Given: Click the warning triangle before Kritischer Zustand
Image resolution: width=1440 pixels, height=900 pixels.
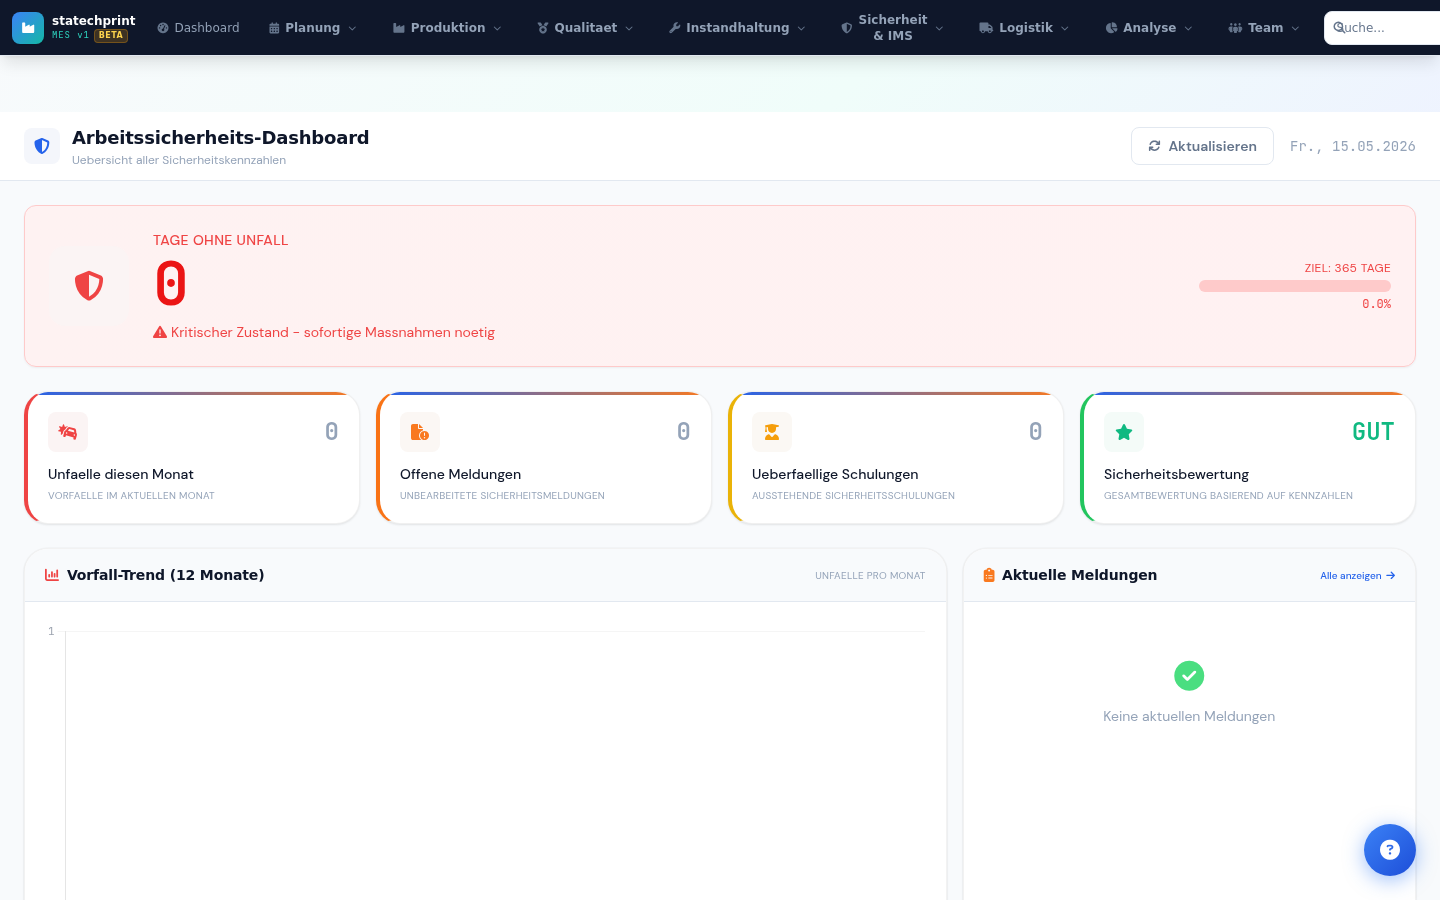Looking at the screenshot, I should pyautogui.click(x=160, y=332).
